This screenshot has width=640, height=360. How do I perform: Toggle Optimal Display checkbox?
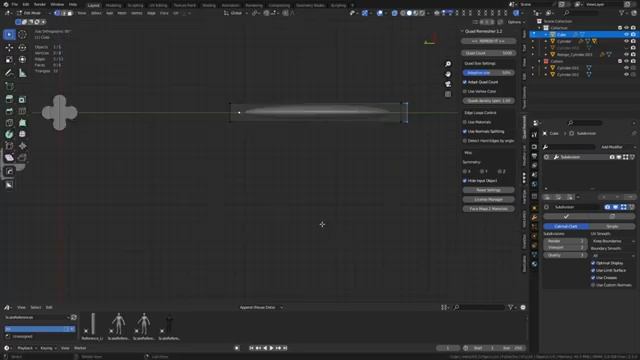[x=593, y=263]
